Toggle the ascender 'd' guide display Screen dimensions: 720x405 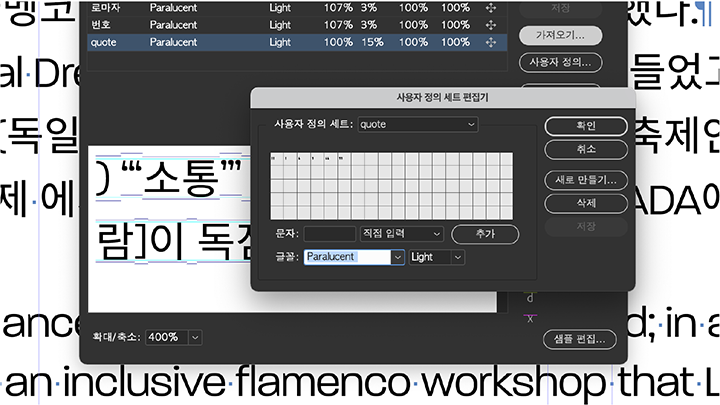coord(530,298)
